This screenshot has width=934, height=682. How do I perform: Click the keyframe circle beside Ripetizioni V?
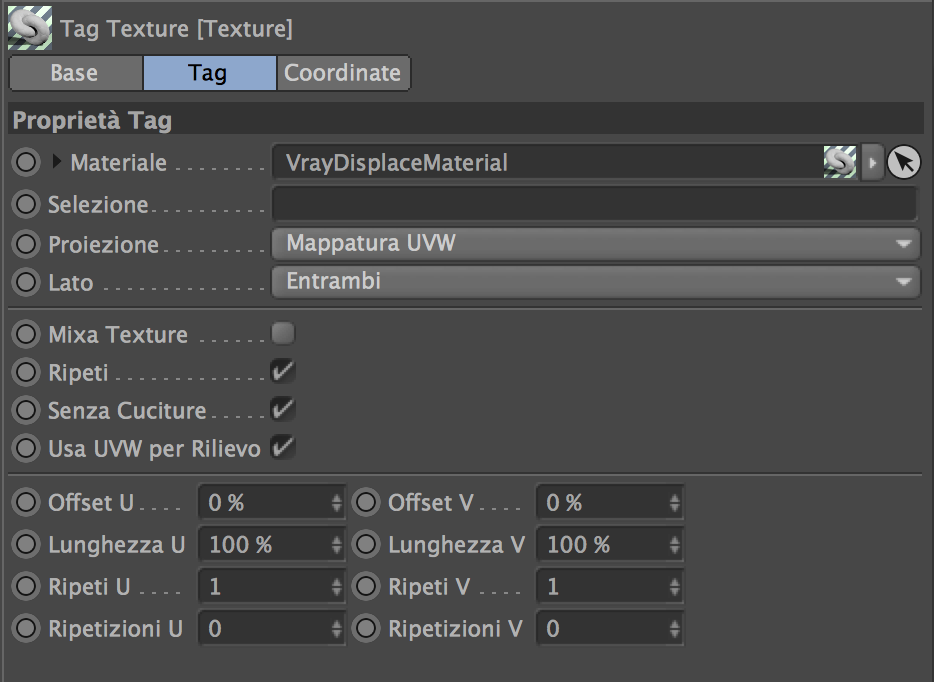pyautogui.click(x=366, y=629)
